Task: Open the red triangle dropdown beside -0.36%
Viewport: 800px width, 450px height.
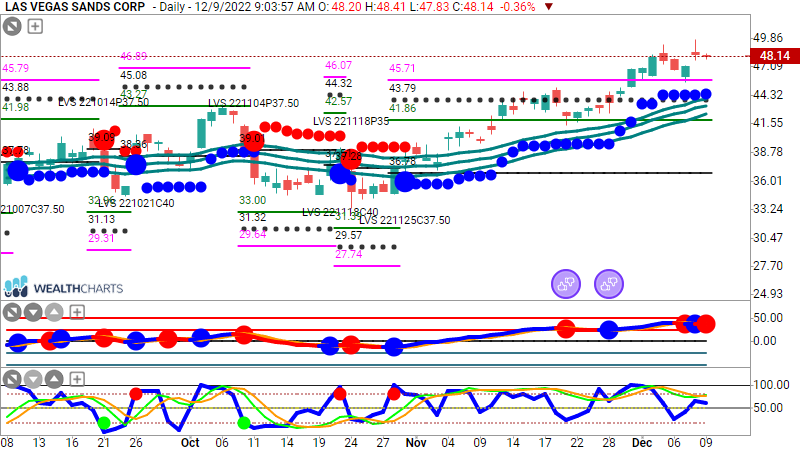Action: coord(549,7)
